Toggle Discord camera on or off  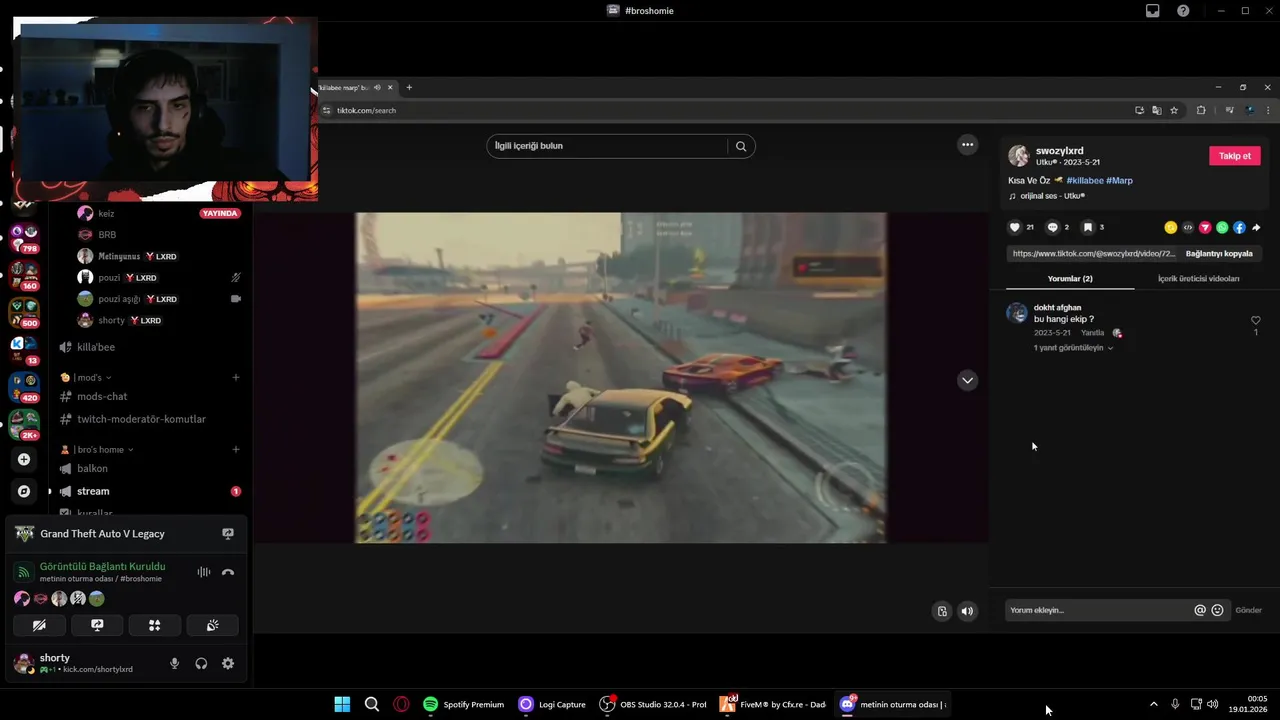tap(39, 625)
